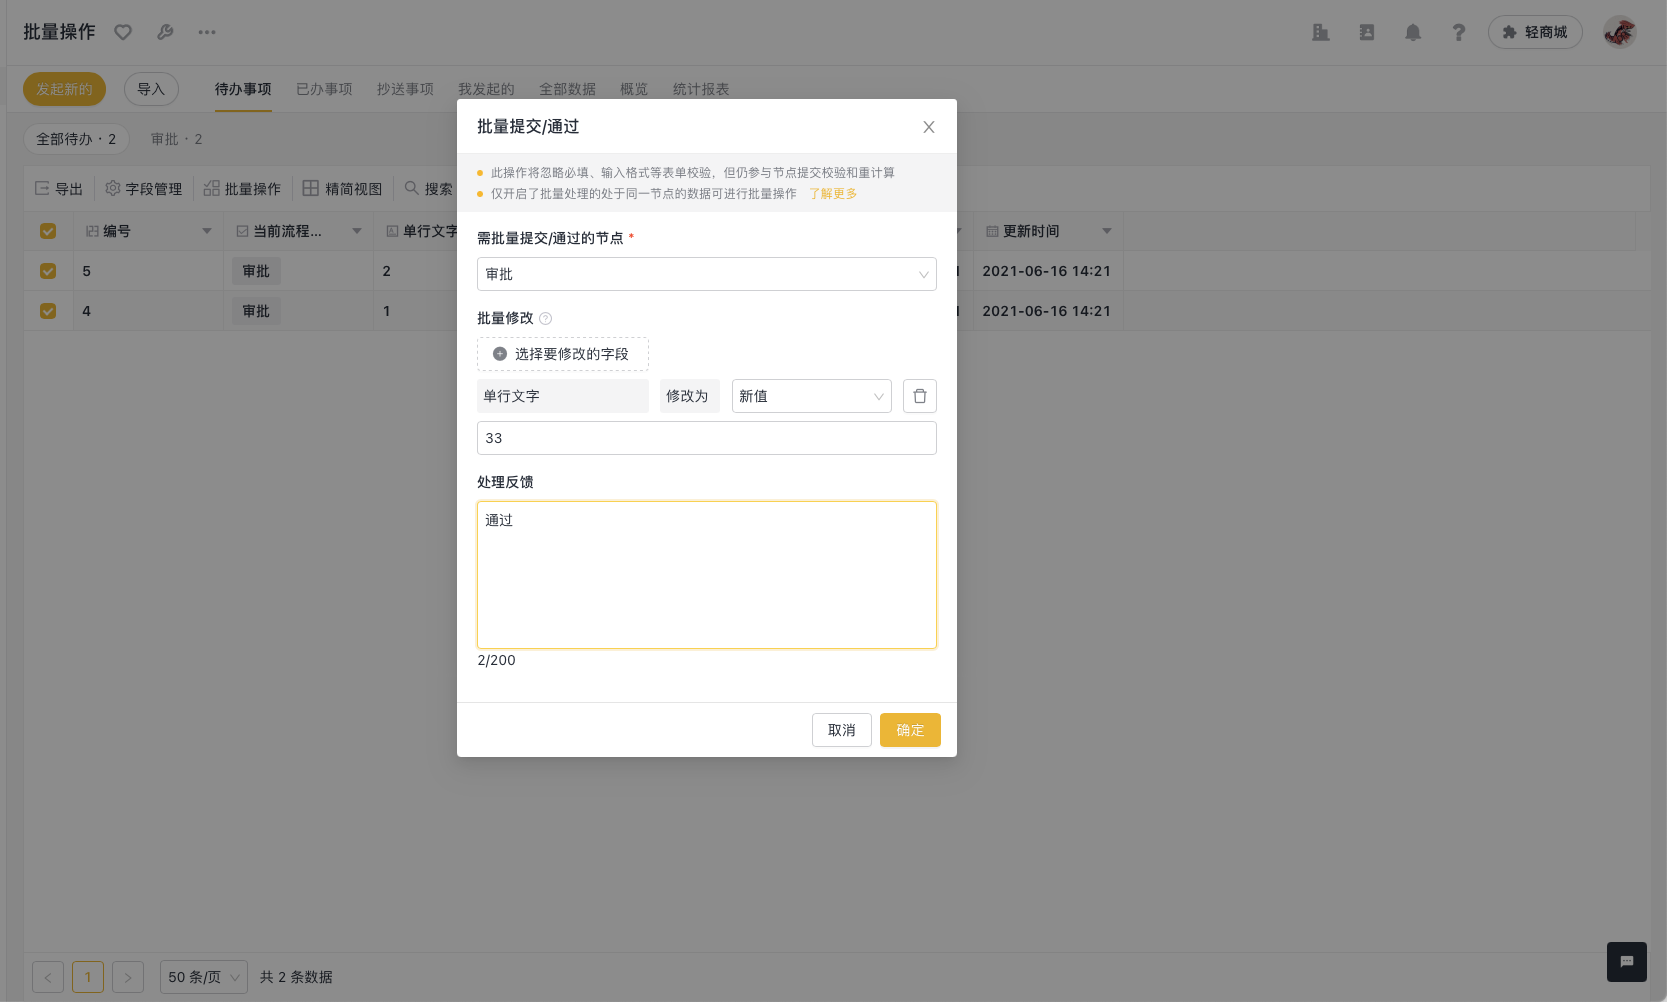Open the 了解更多 link
The height and width of the screenshot is (1002, 1667).
coord(833,194)
